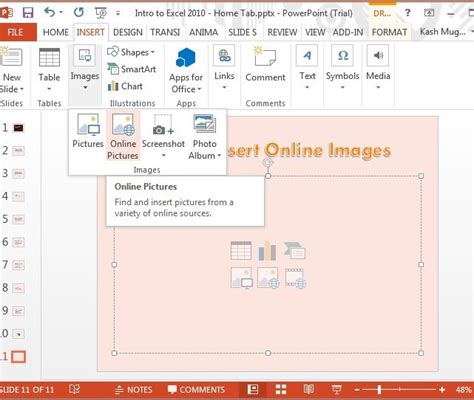Choose Online Pictures in Images menu

point(123,136)
